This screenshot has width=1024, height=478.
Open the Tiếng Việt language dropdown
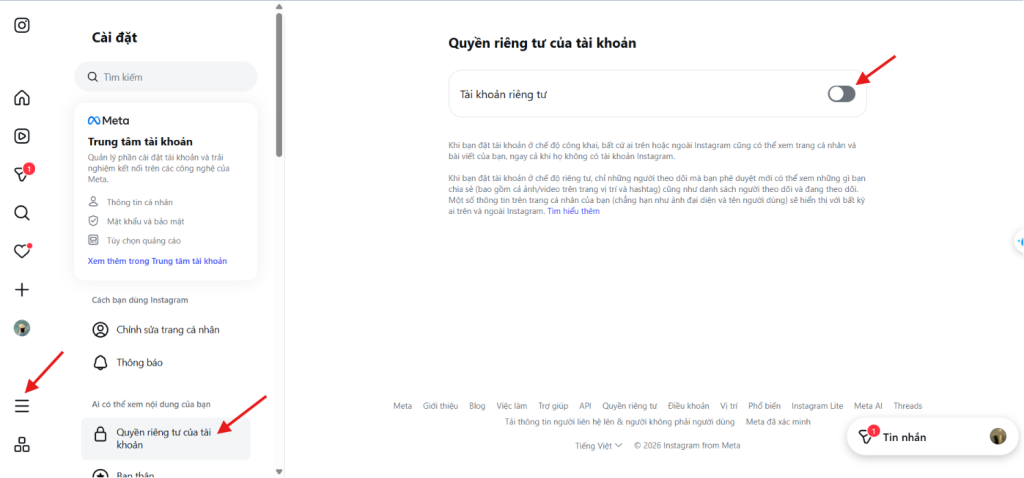598,445
